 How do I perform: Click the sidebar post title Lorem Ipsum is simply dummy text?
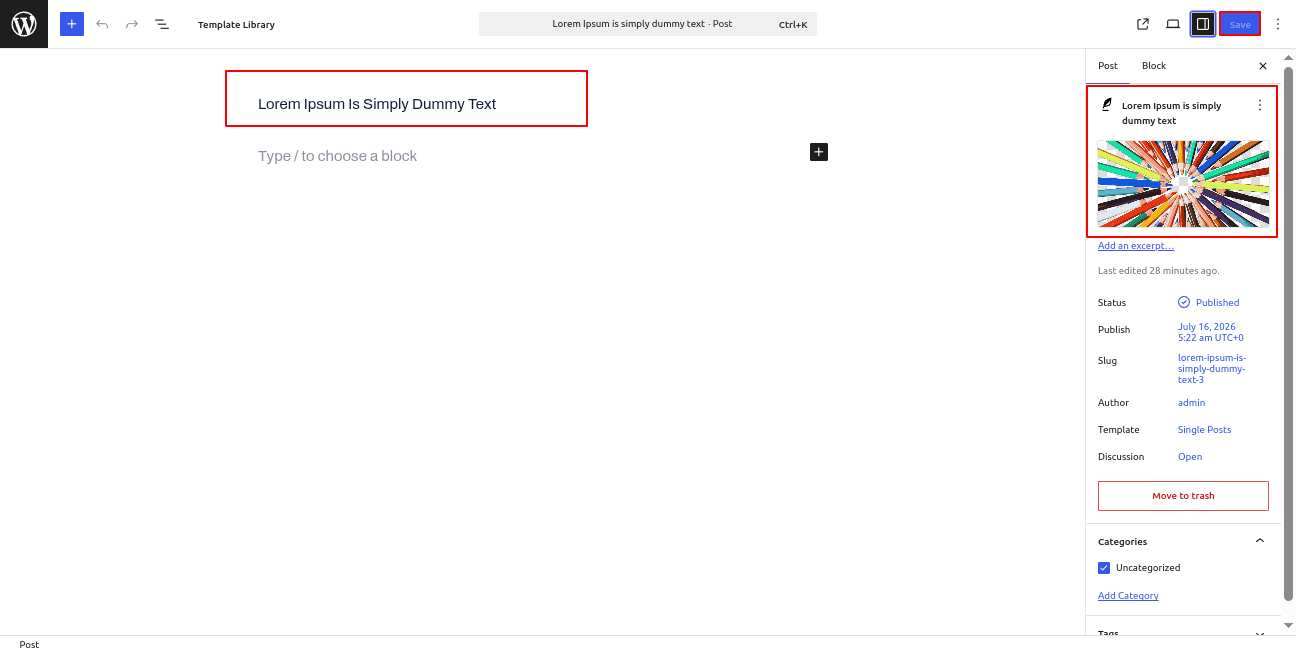(x=1171, y=113)
